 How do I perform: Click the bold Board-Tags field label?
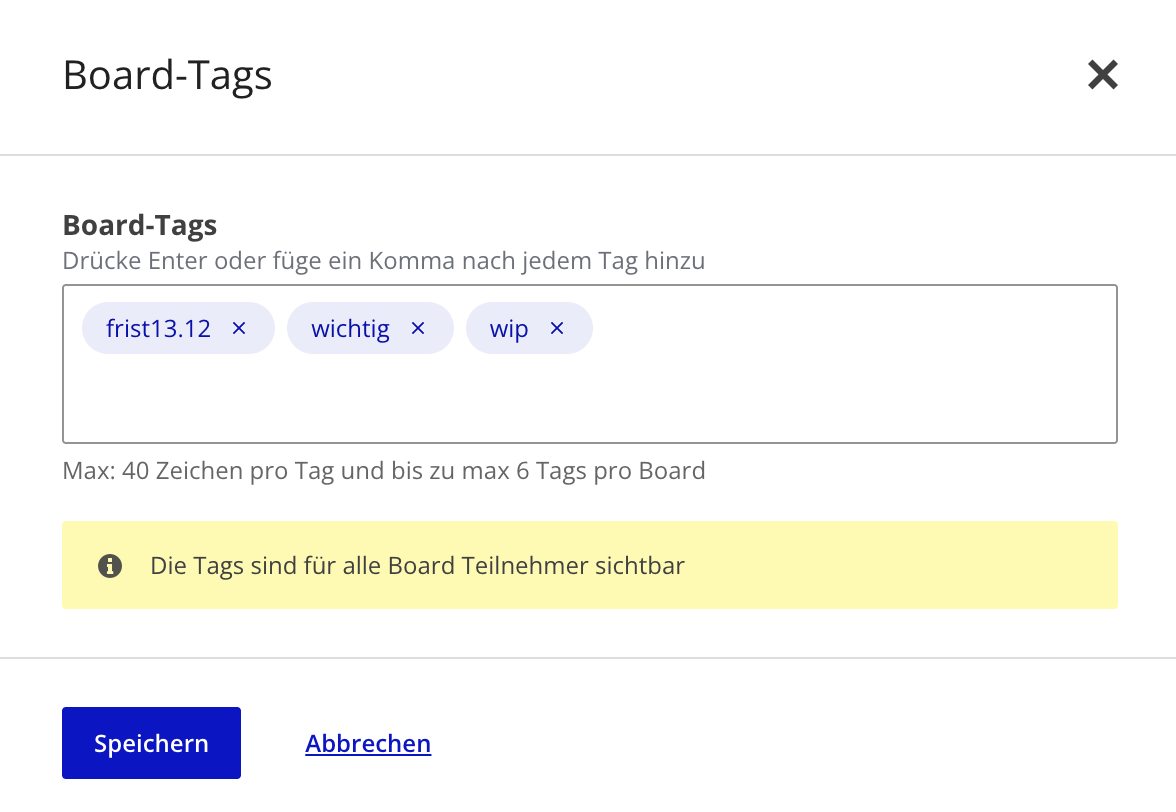(x=139, y=225)
